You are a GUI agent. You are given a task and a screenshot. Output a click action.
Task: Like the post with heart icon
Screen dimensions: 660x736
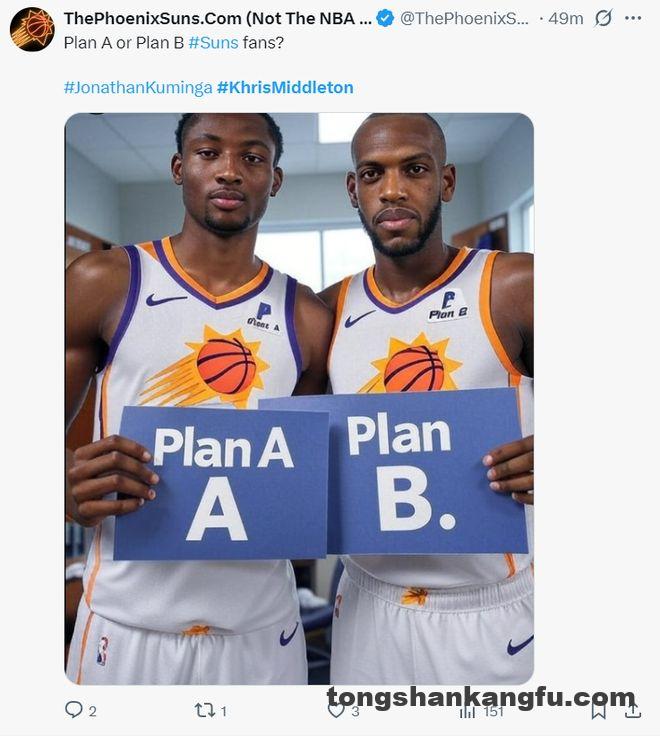[x=336, y=711]
